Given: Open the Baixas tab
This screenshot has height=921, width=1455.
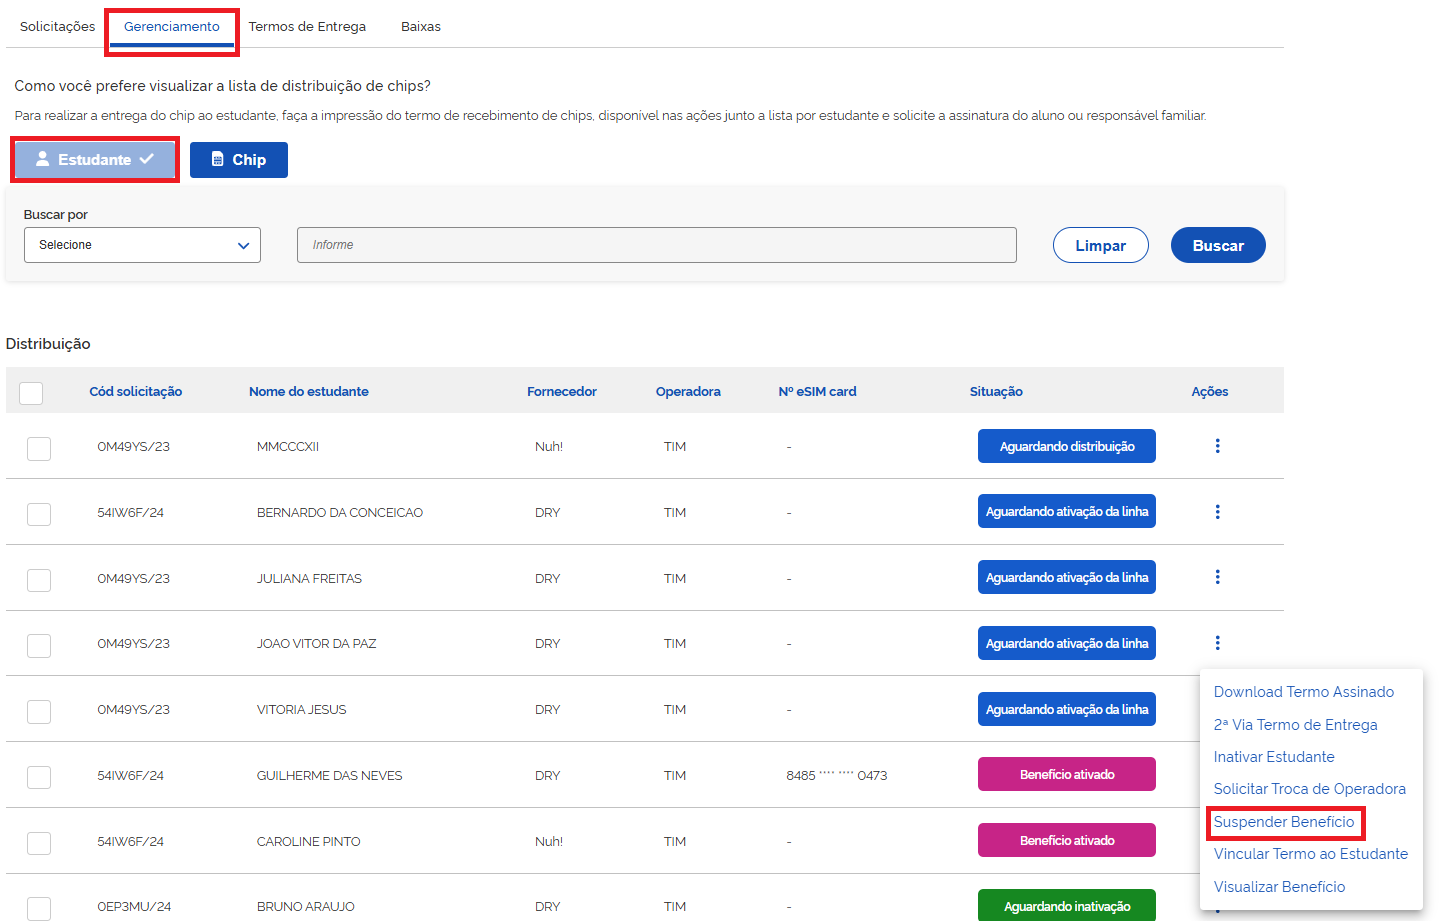Looking at the screenshot, I should (x=421, y=27).
